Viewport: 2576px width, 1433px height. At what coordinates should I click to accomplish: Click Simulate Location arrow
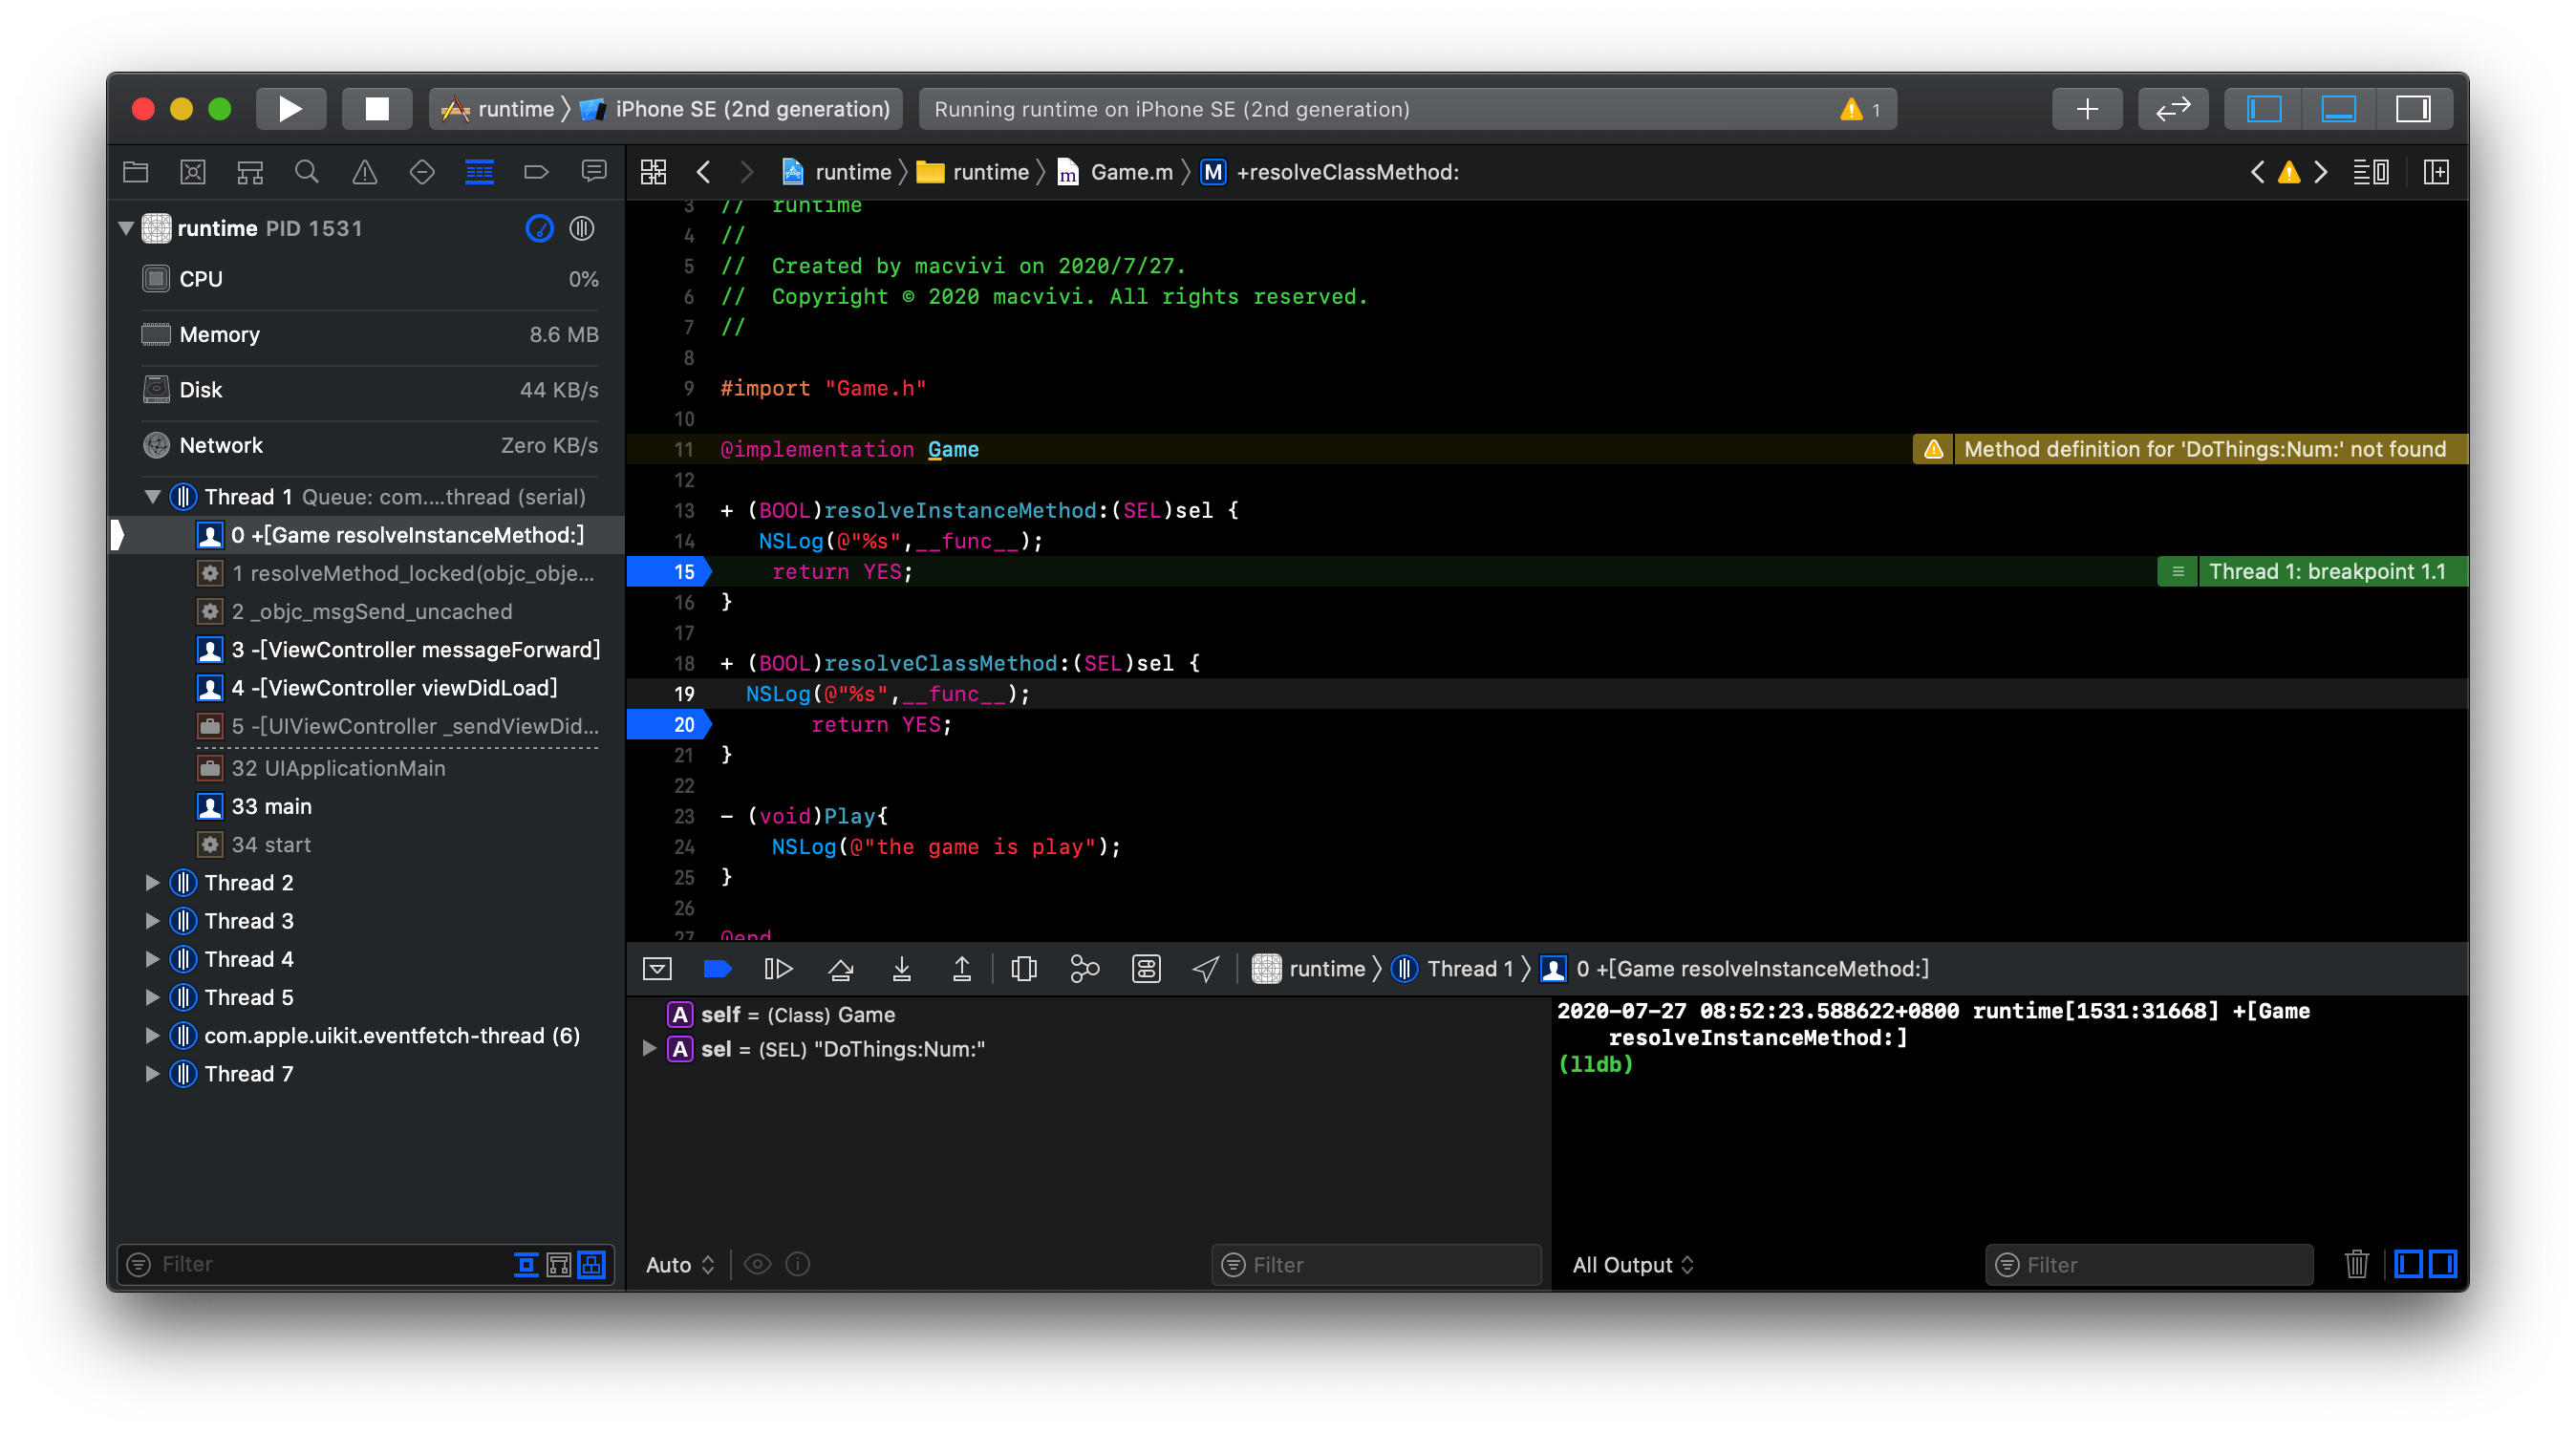click(x=1206, y=968)
